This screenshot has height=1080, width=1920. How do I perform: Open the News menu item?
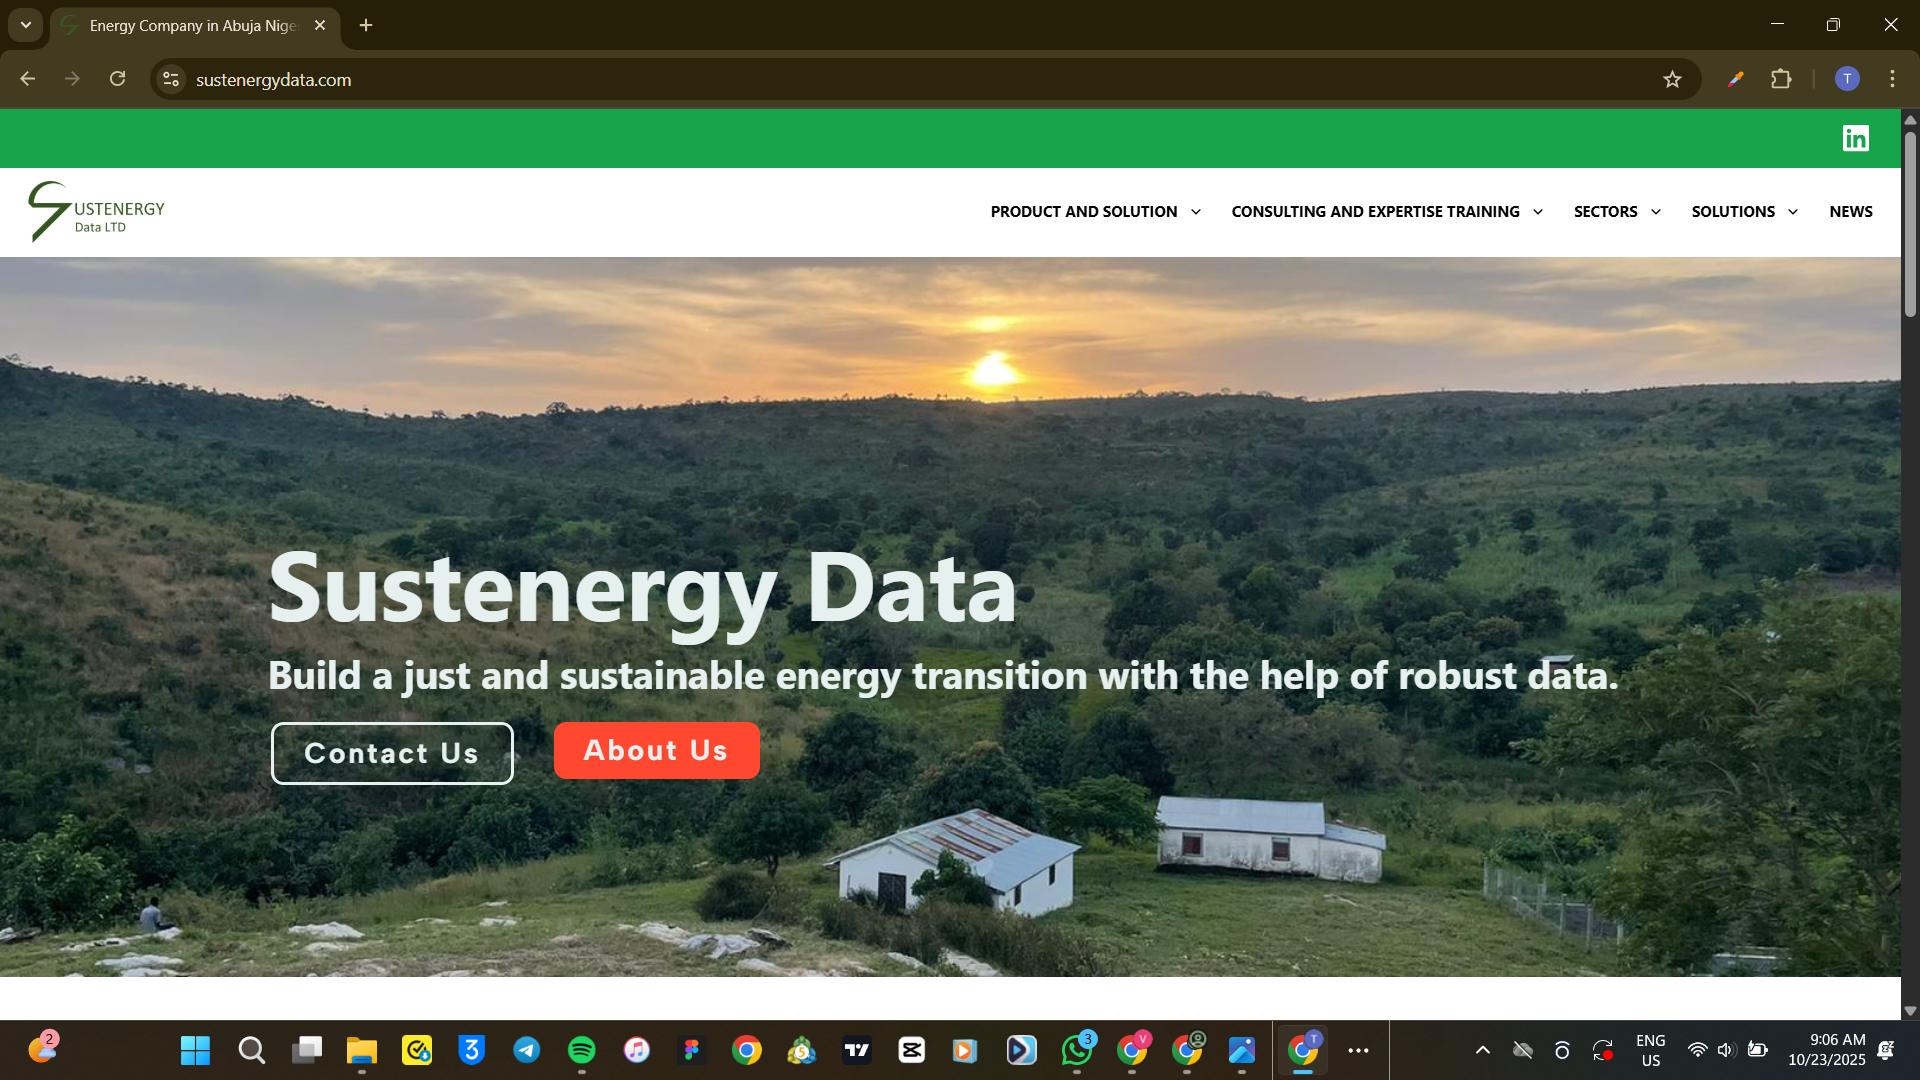(1850, 212)
